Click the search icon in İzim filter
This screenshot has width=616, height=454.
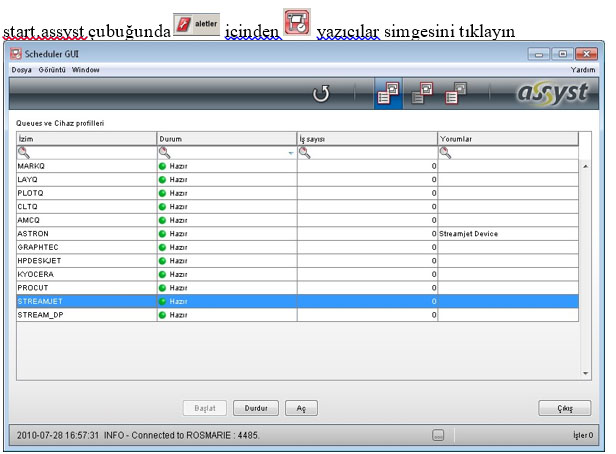pos(24,152)
